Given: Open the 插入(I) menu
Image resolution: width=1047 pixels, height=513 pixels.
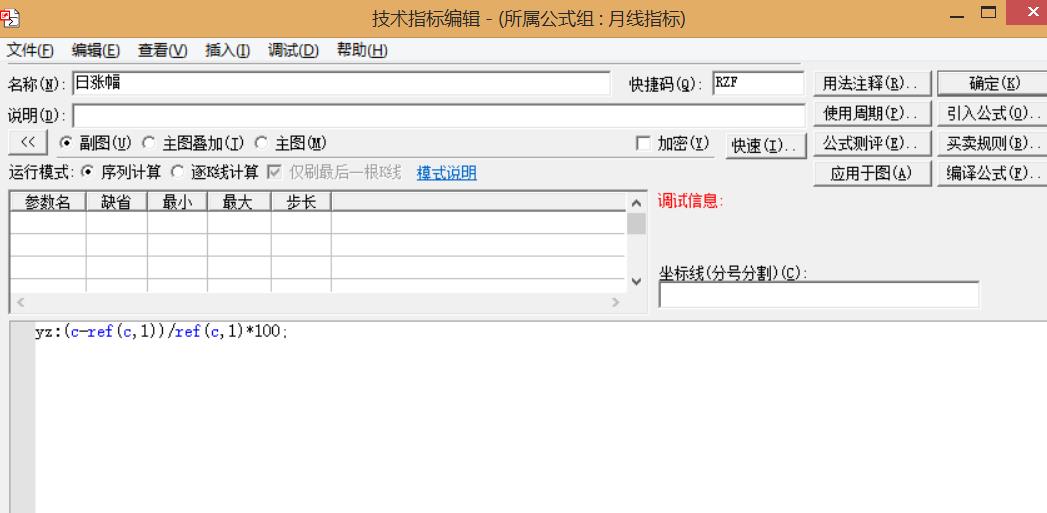Looking at the screenshot, I should tap(228, 51).
